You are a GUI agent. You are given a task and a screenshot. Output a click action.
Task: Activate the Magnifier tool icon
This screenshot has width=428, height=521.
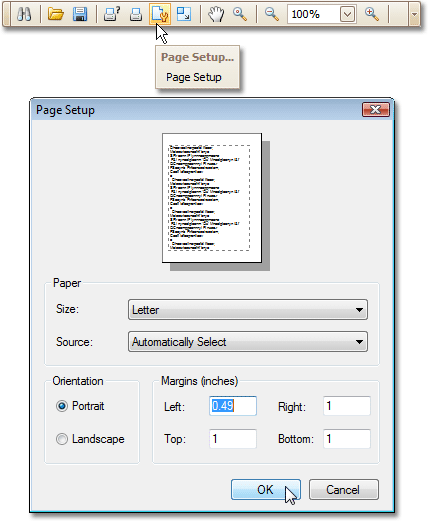240,14
